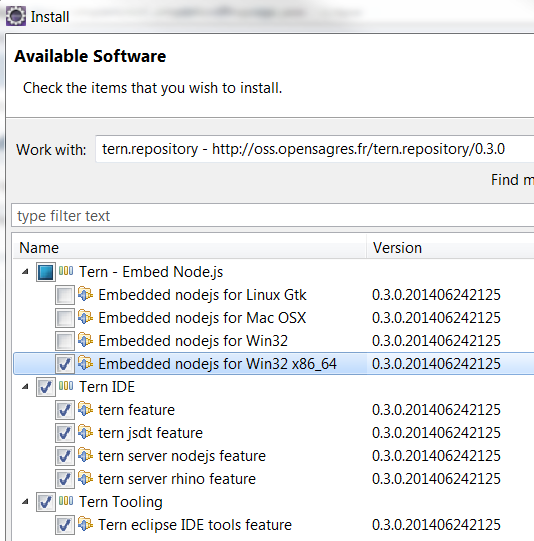Select the Embedded nodejs for Mac OSX row
Viewport: 534px width, 541px height.
[202, 318]
